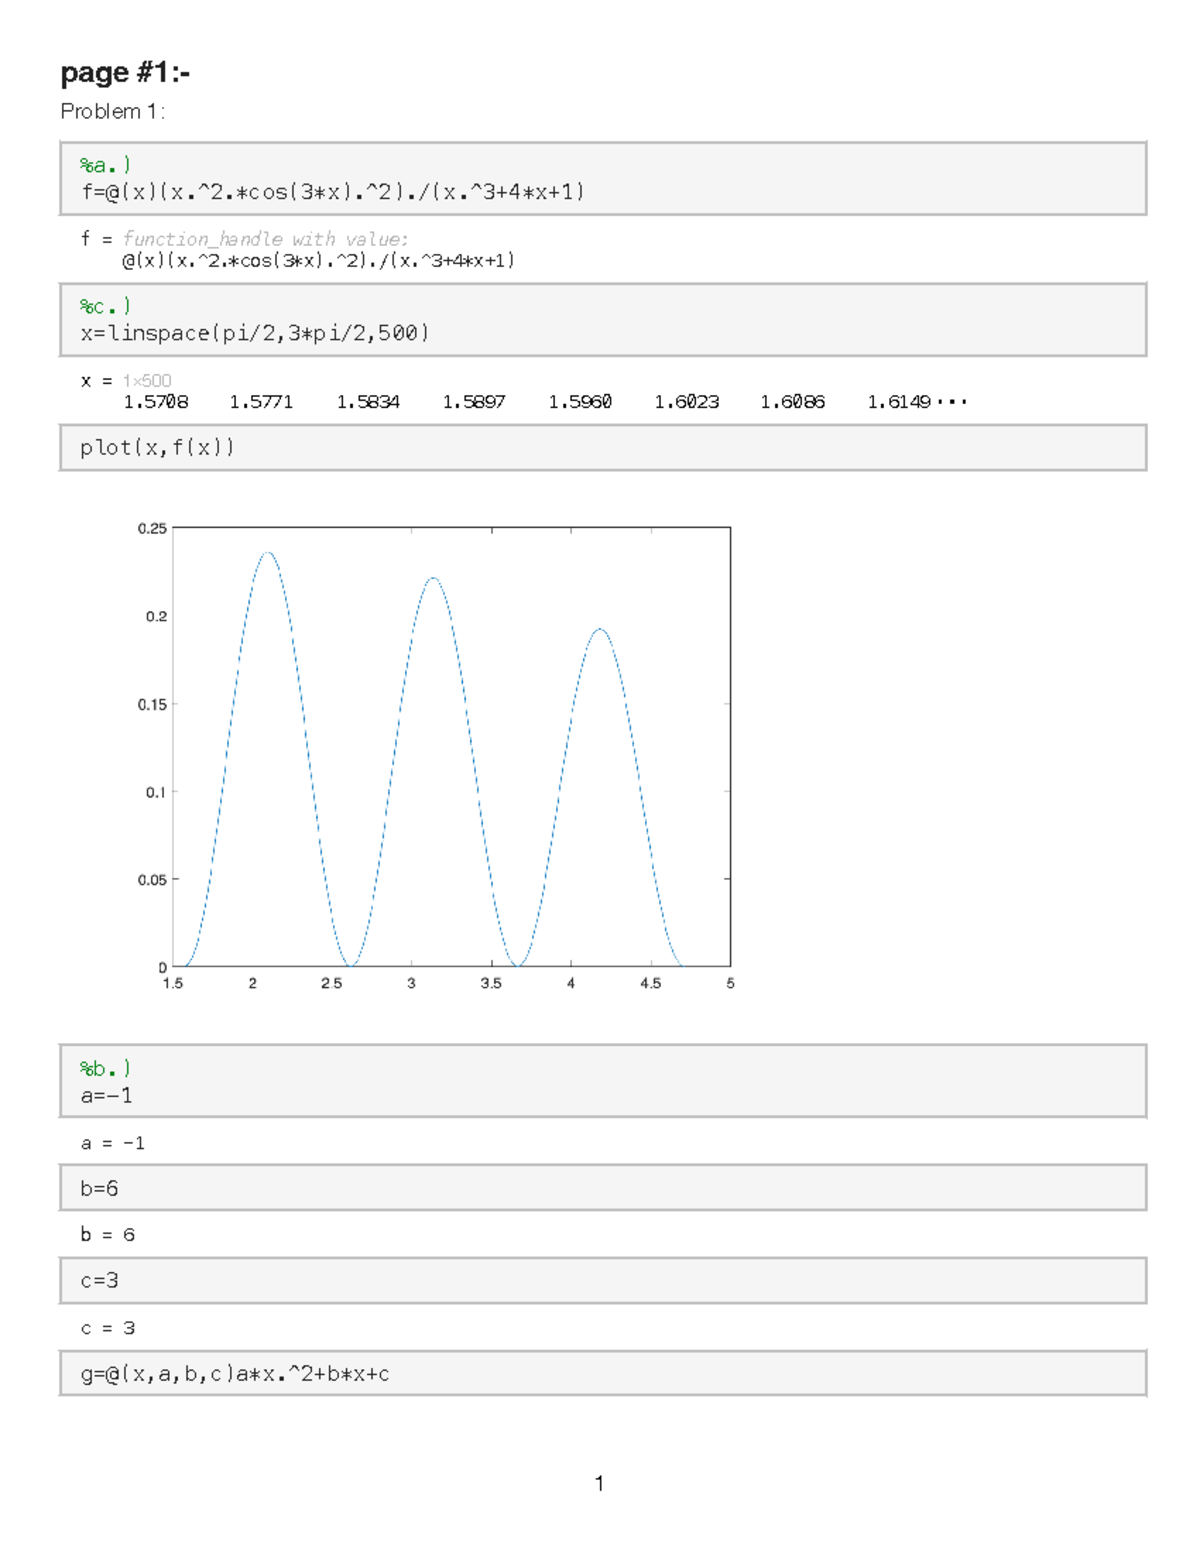Click the g=@(x,a,b,c) code cell
The height and width of the screenshot is (1553, 1200).
pyautogui.click(x=603, y=1374)
